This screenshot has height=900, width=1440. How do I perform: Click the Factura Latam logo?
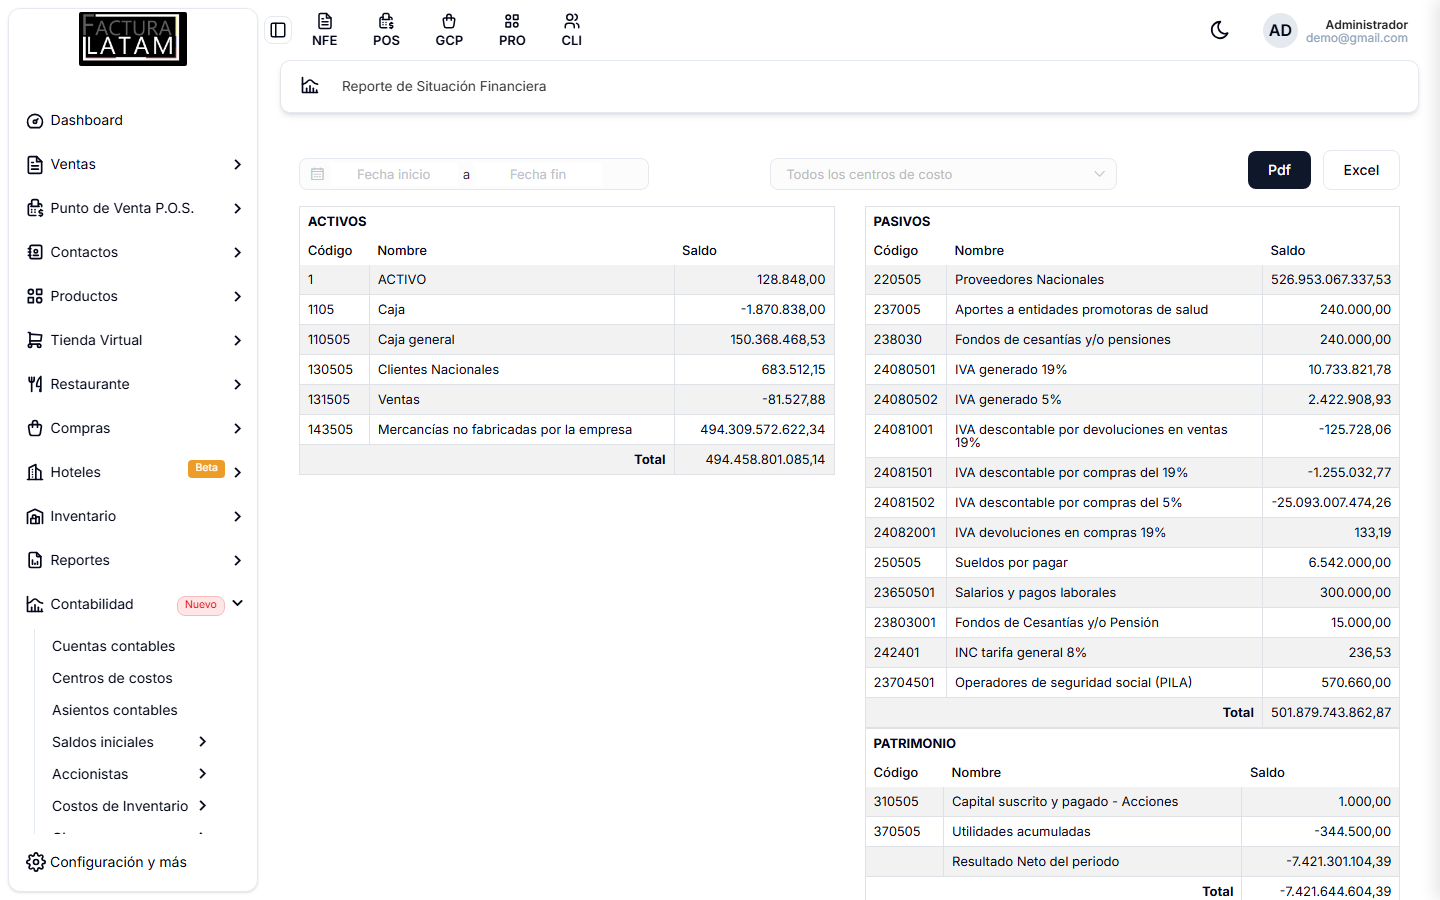point(133,39)
